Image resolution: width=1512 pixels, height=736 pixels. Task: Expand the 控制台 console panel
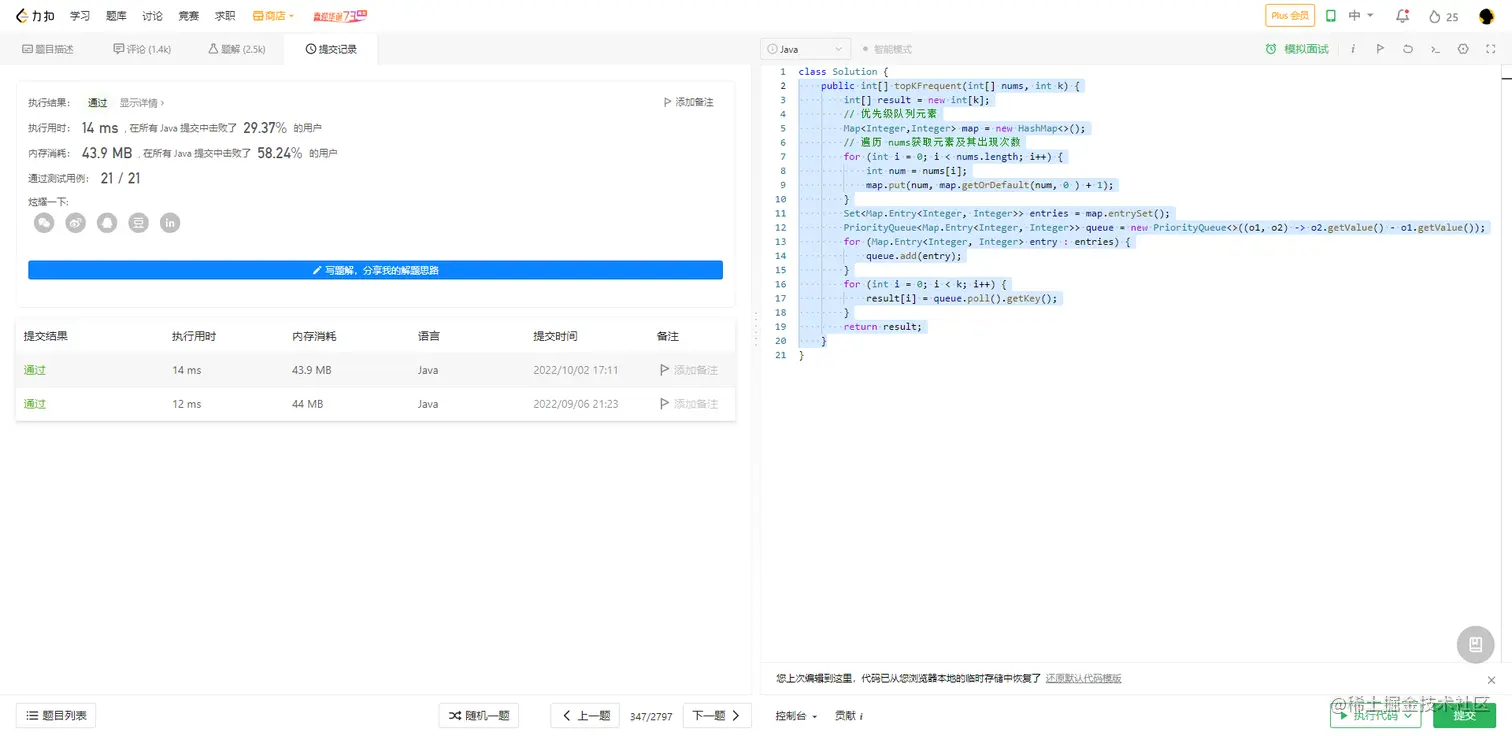pos(796,716)
